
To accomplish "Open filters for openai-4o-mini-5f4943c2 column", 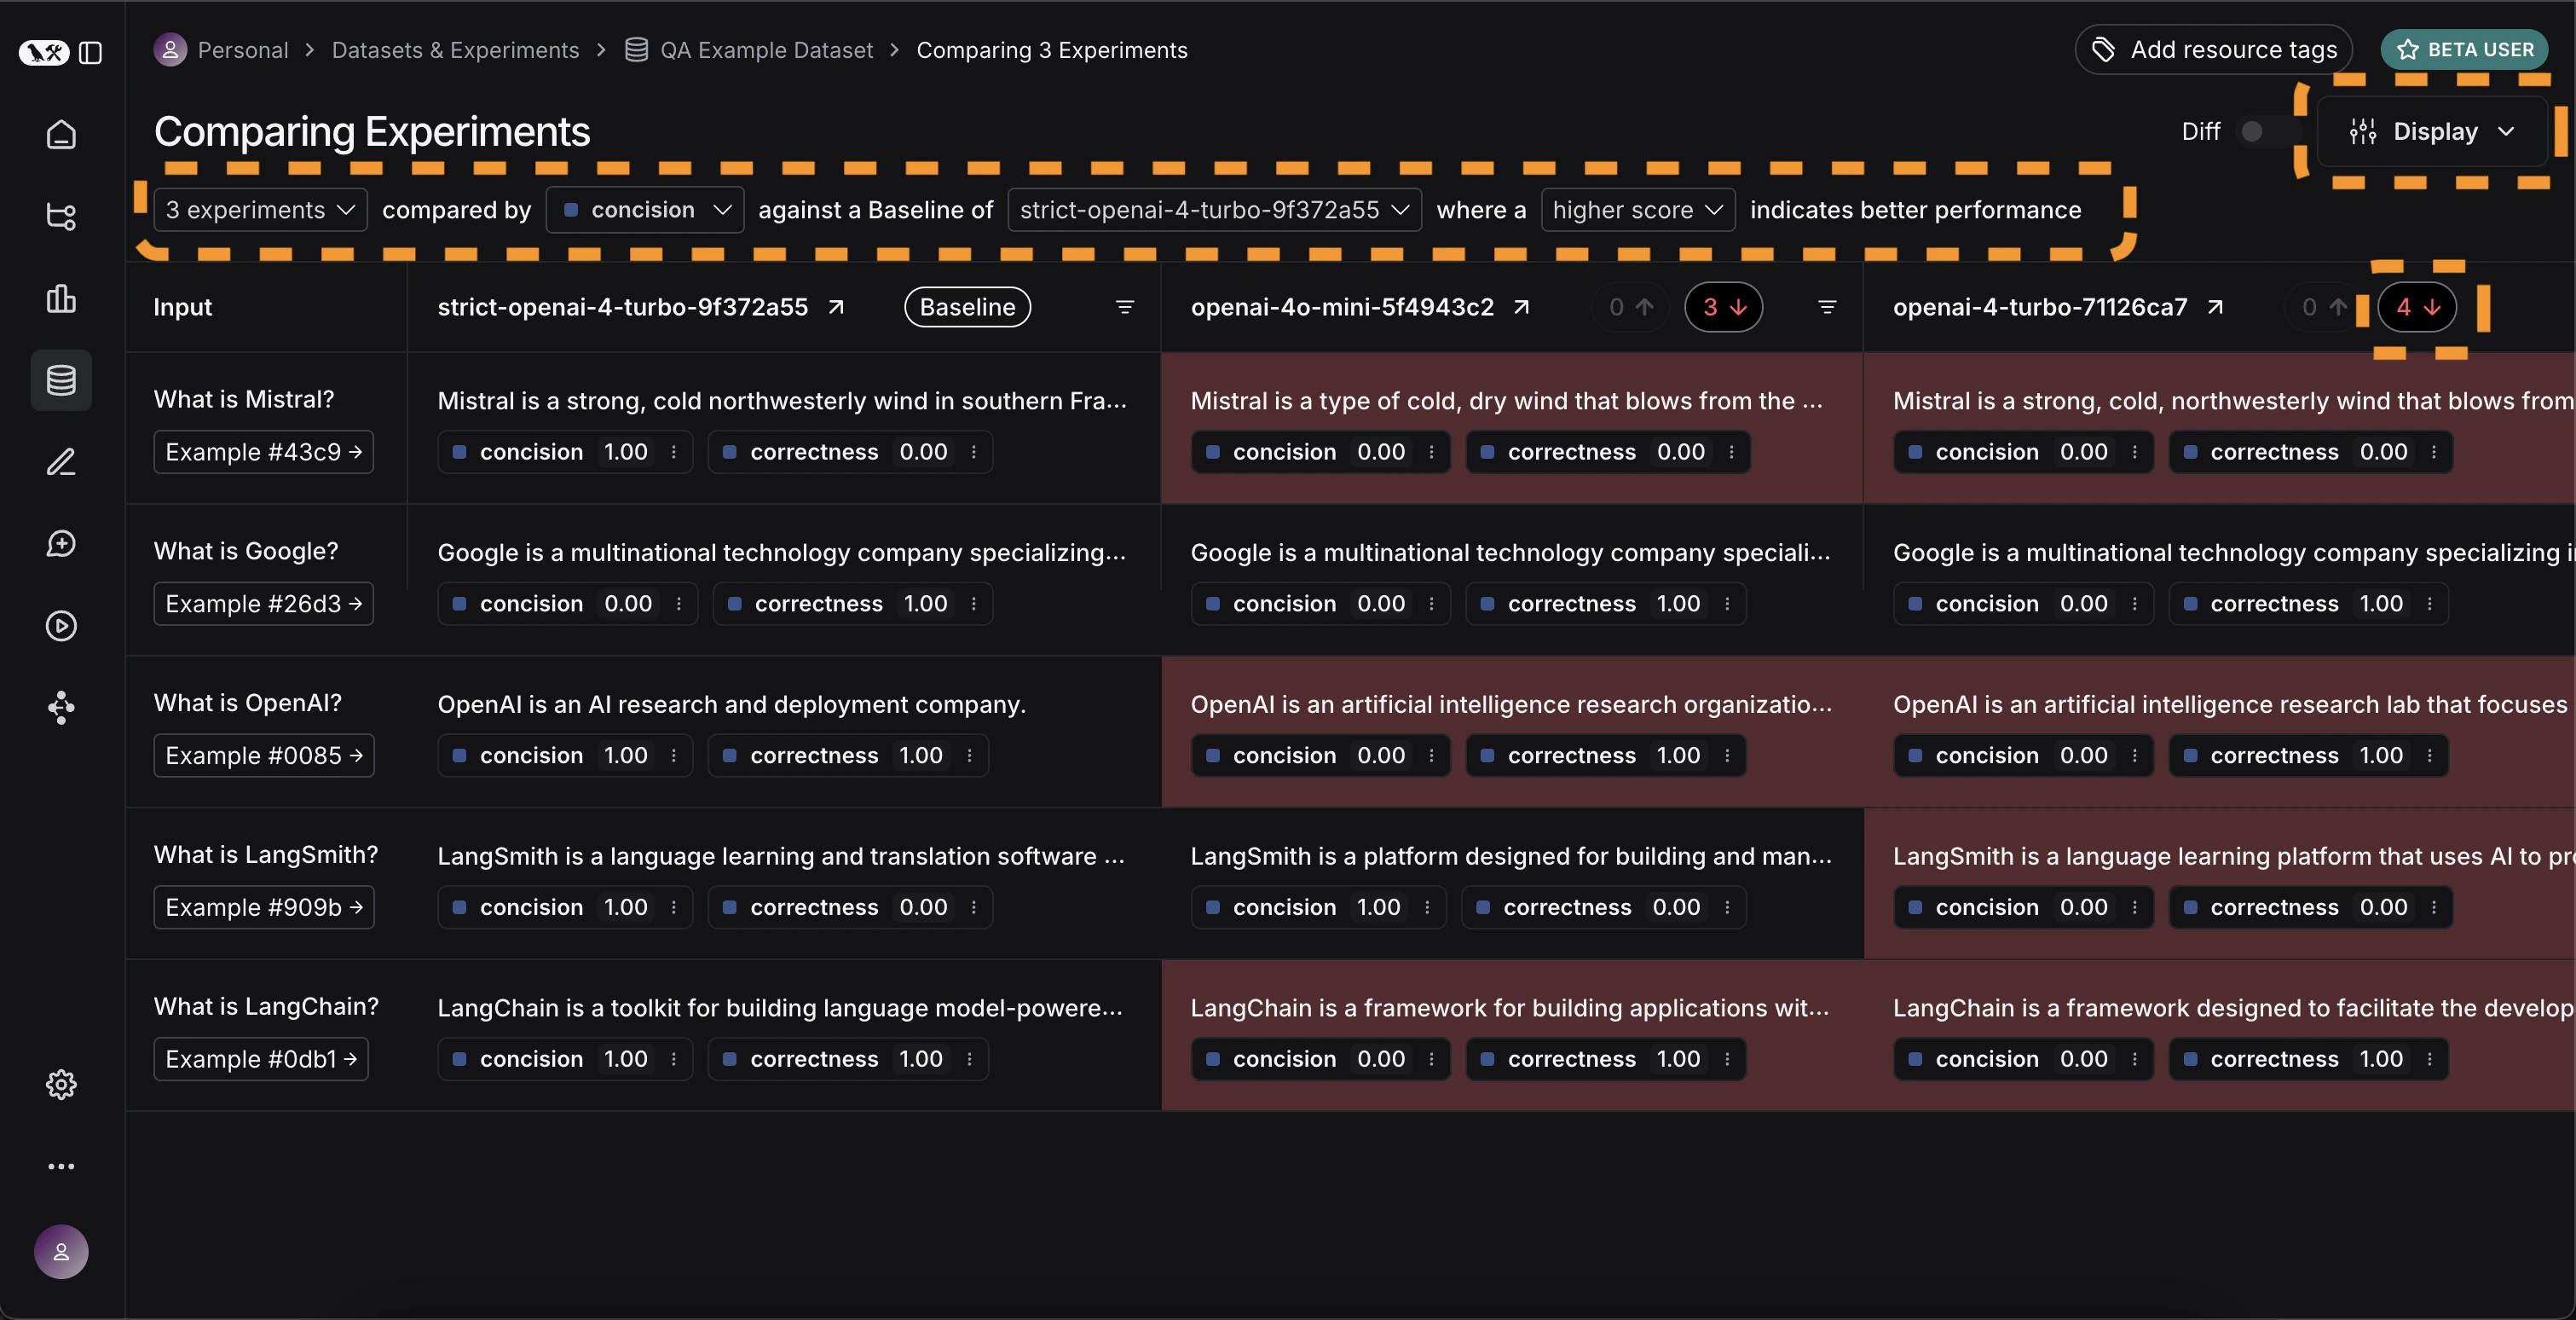I will (x=1827, y=307).
